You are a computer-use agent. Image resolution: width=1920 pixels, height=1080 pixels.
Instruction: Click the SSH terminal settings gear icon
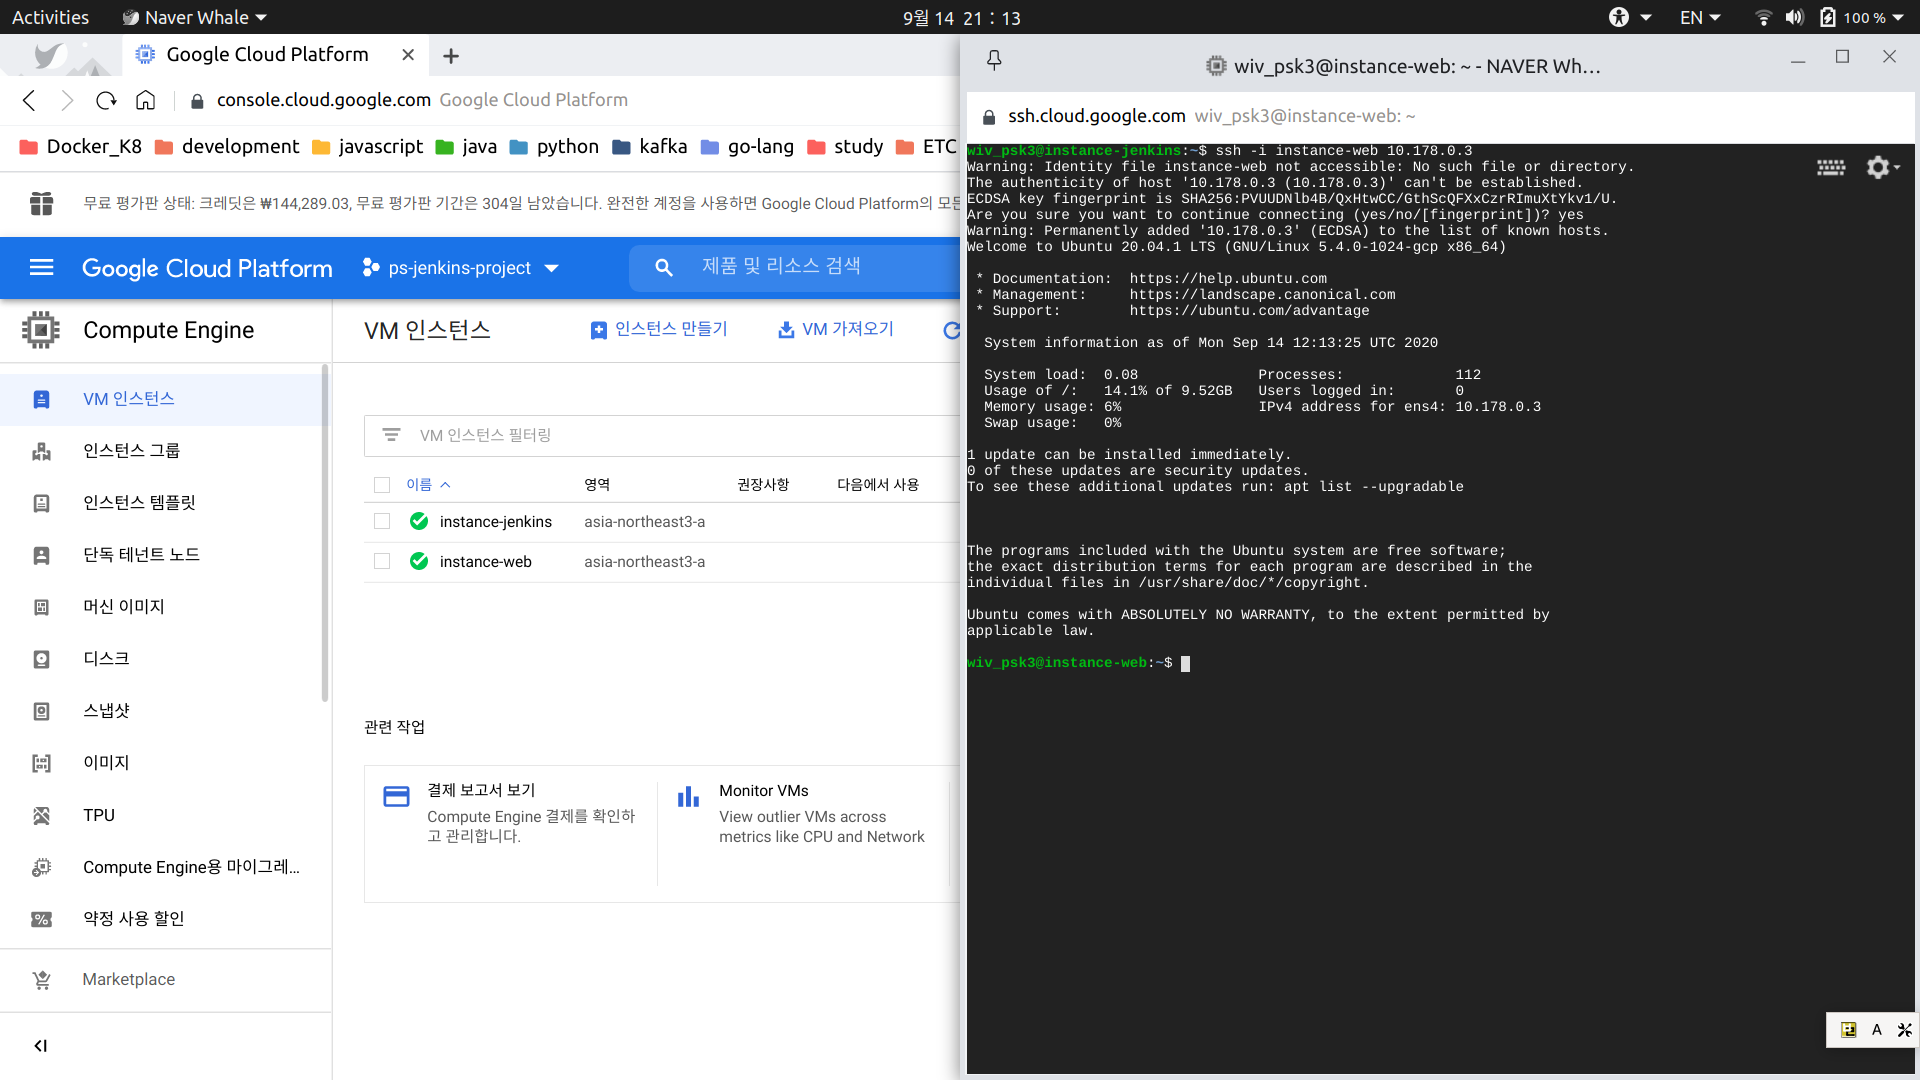tap(1879, 167)
